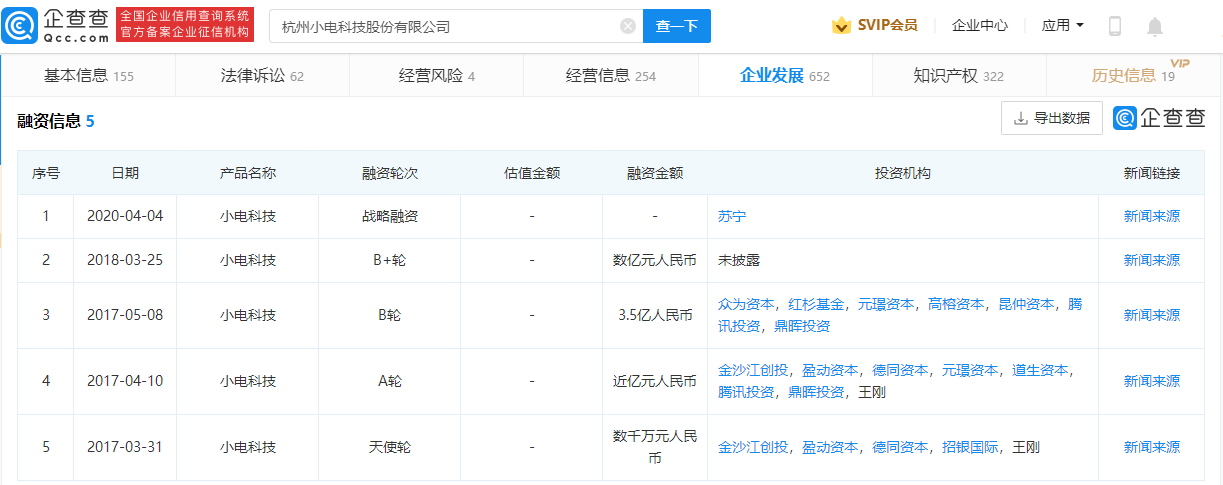Select the 天使轮 round cell

[x=390, y=447]
